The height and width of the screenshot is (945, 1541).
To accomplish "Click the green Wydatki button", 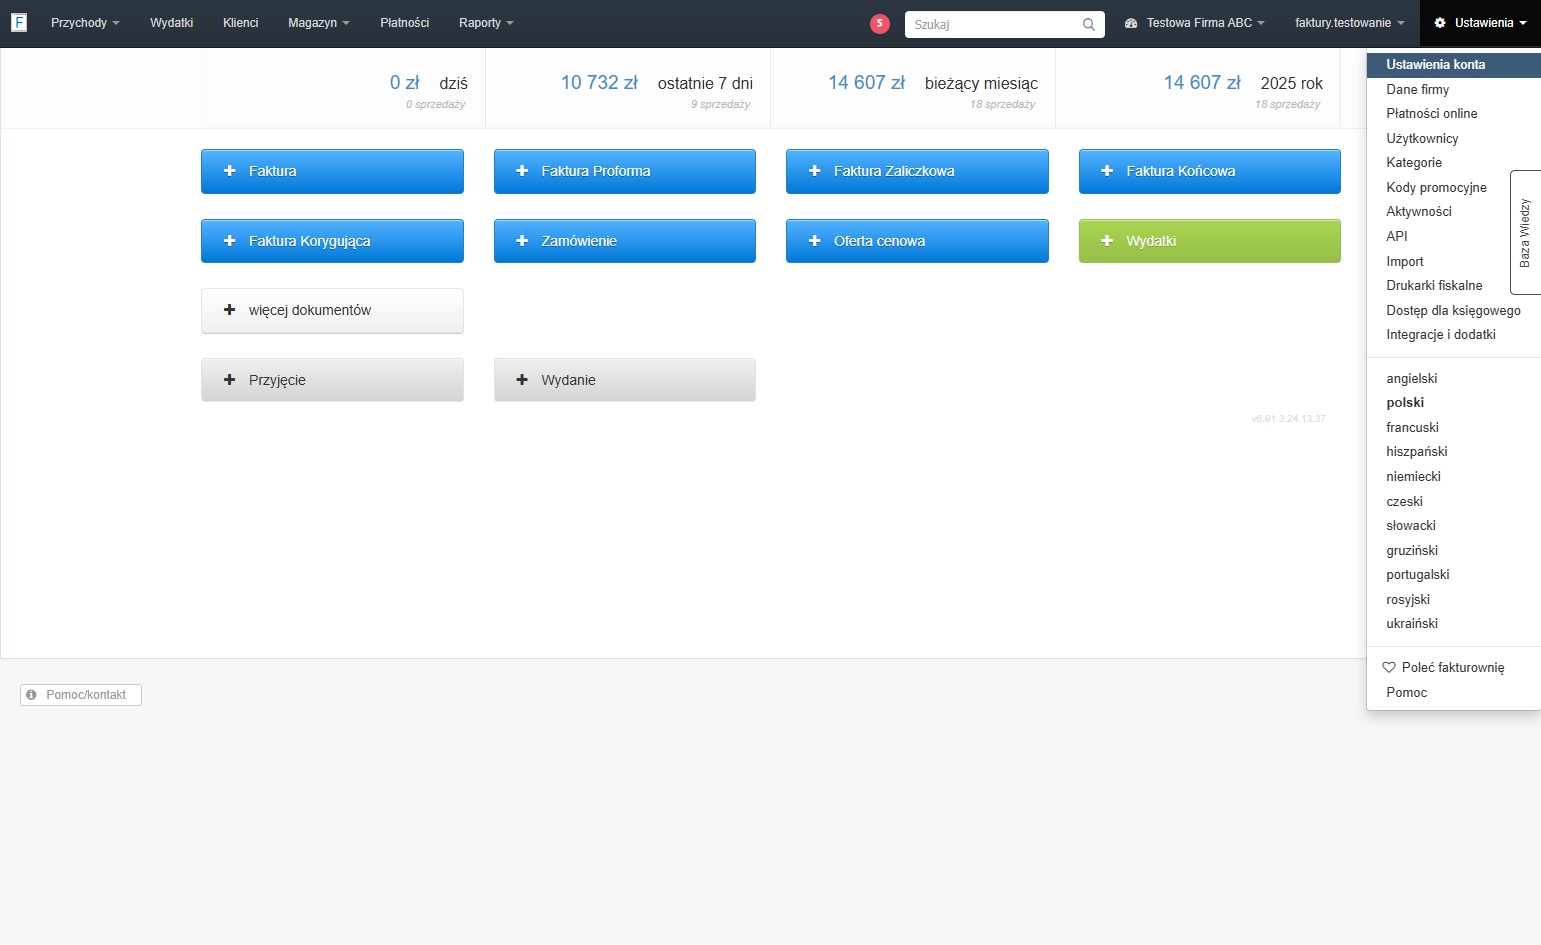I will pyautogui.click(x=1210, y=241).
